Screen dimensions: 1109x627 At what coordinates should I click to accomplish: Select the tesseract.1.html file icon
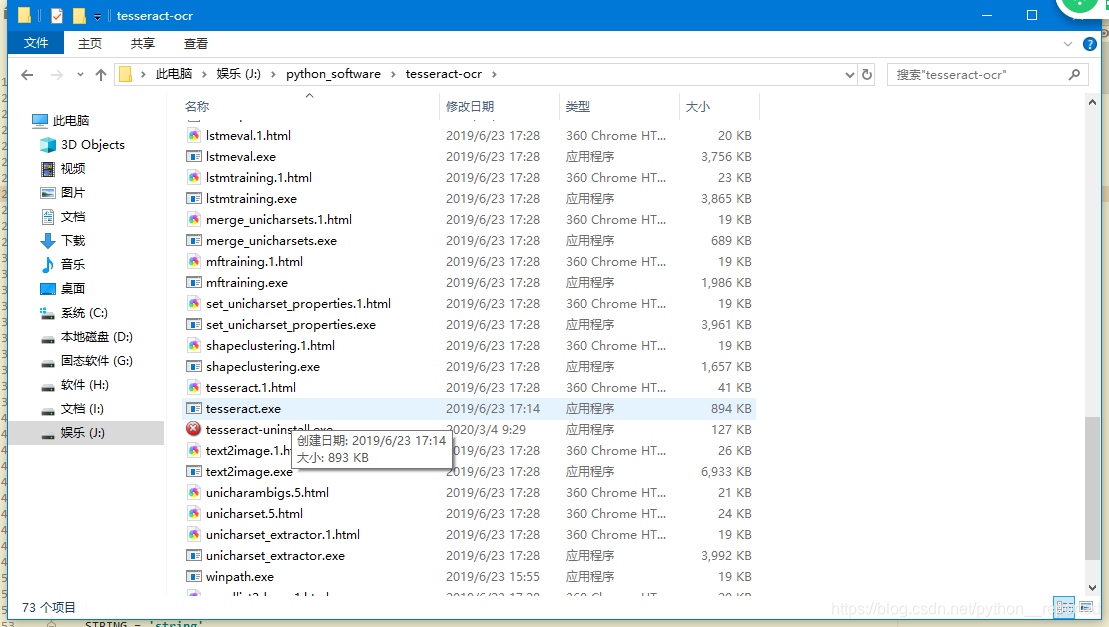[194, 387]
